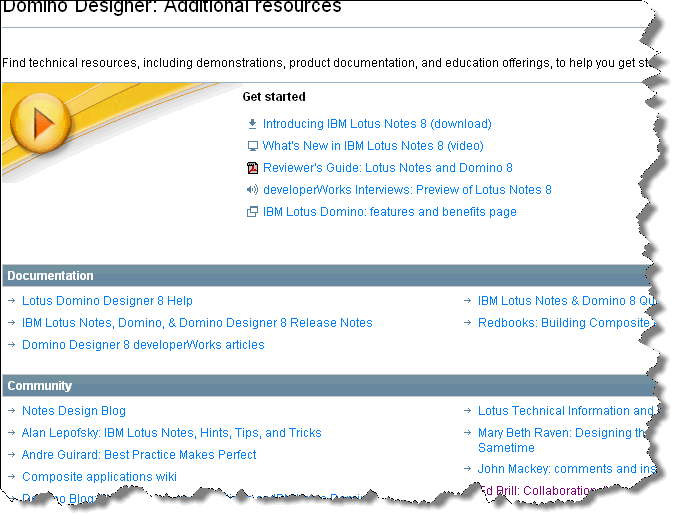The image size is (673, 515).
Task: Open IBM Lotus Domino: features and benefits page
Action: click(390, 212)
